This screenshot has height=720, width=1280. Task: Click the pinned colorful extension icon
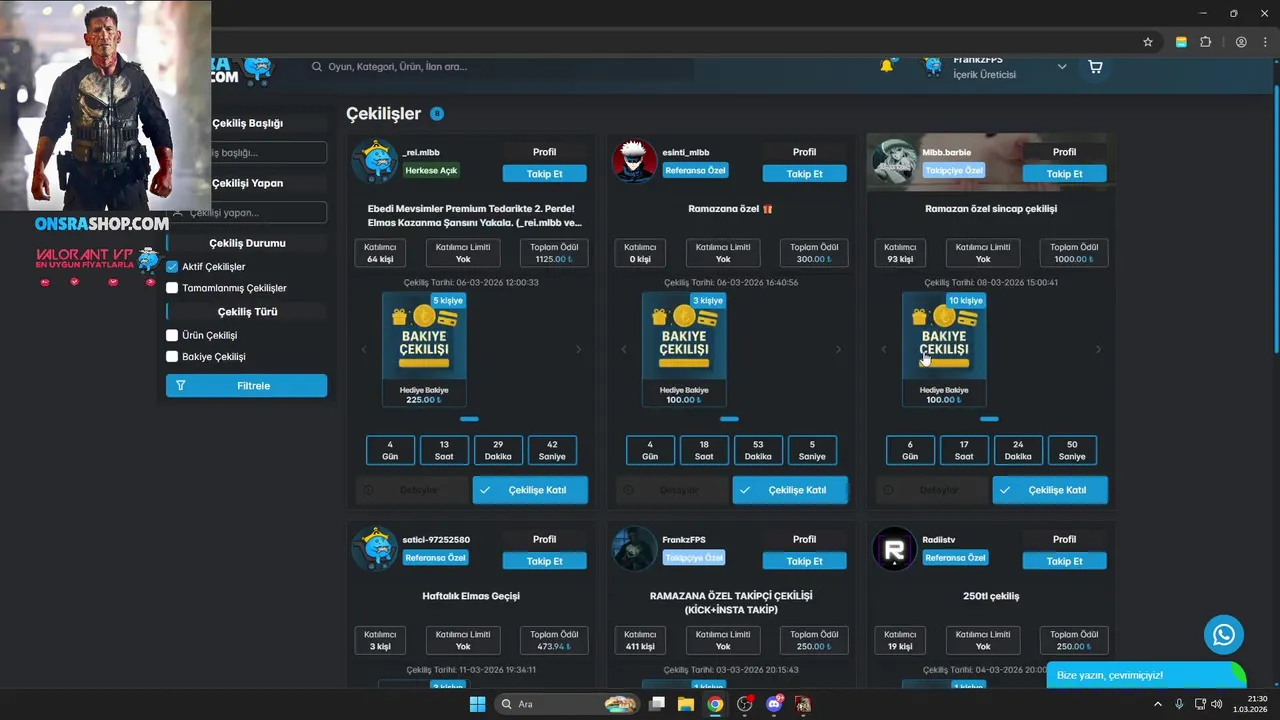[x=1181, y=42]
